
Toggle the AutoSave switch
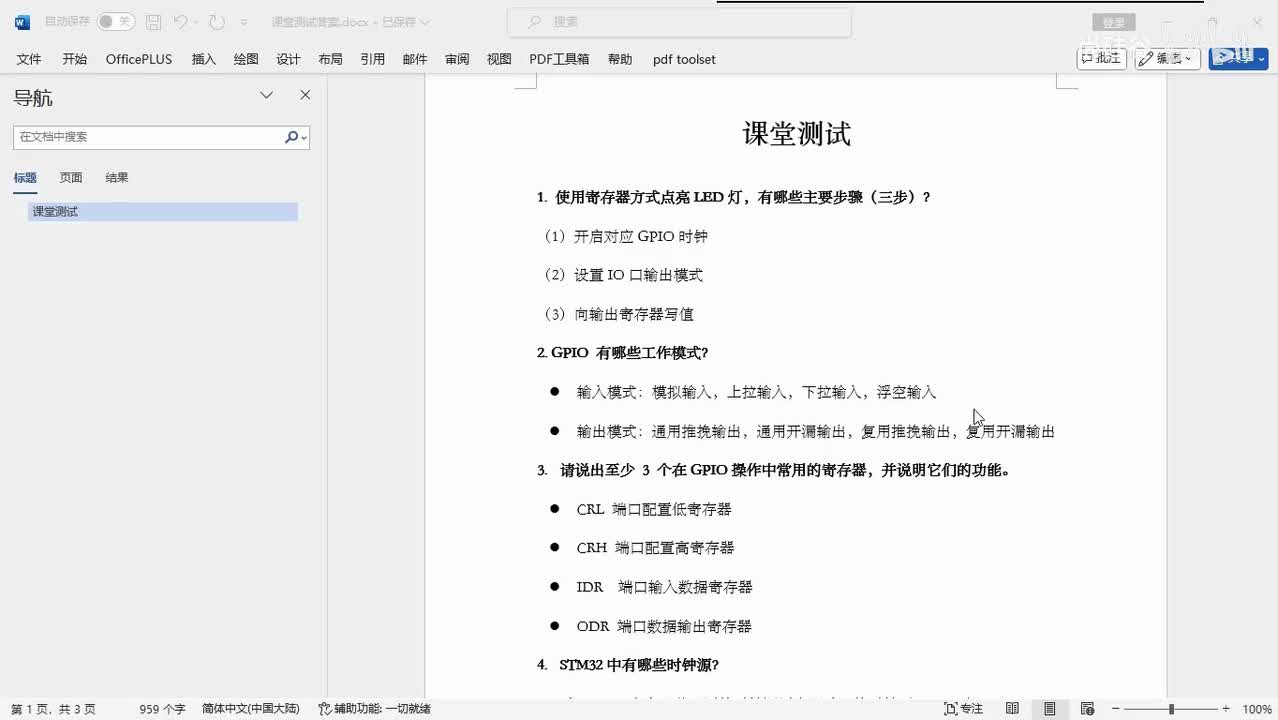tap(116, 21)
